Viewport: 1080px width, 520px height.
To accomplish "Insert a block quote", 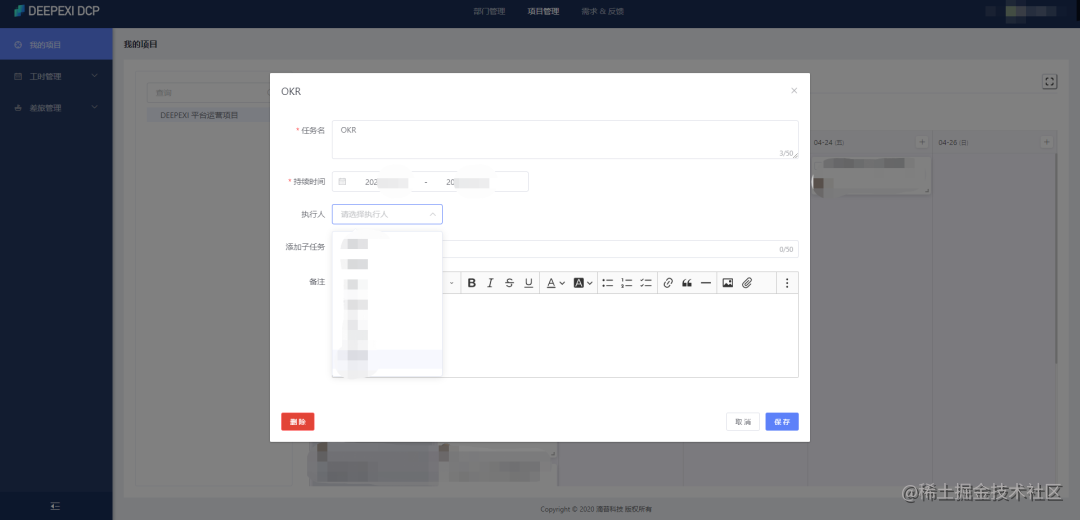I will [687, 283].
